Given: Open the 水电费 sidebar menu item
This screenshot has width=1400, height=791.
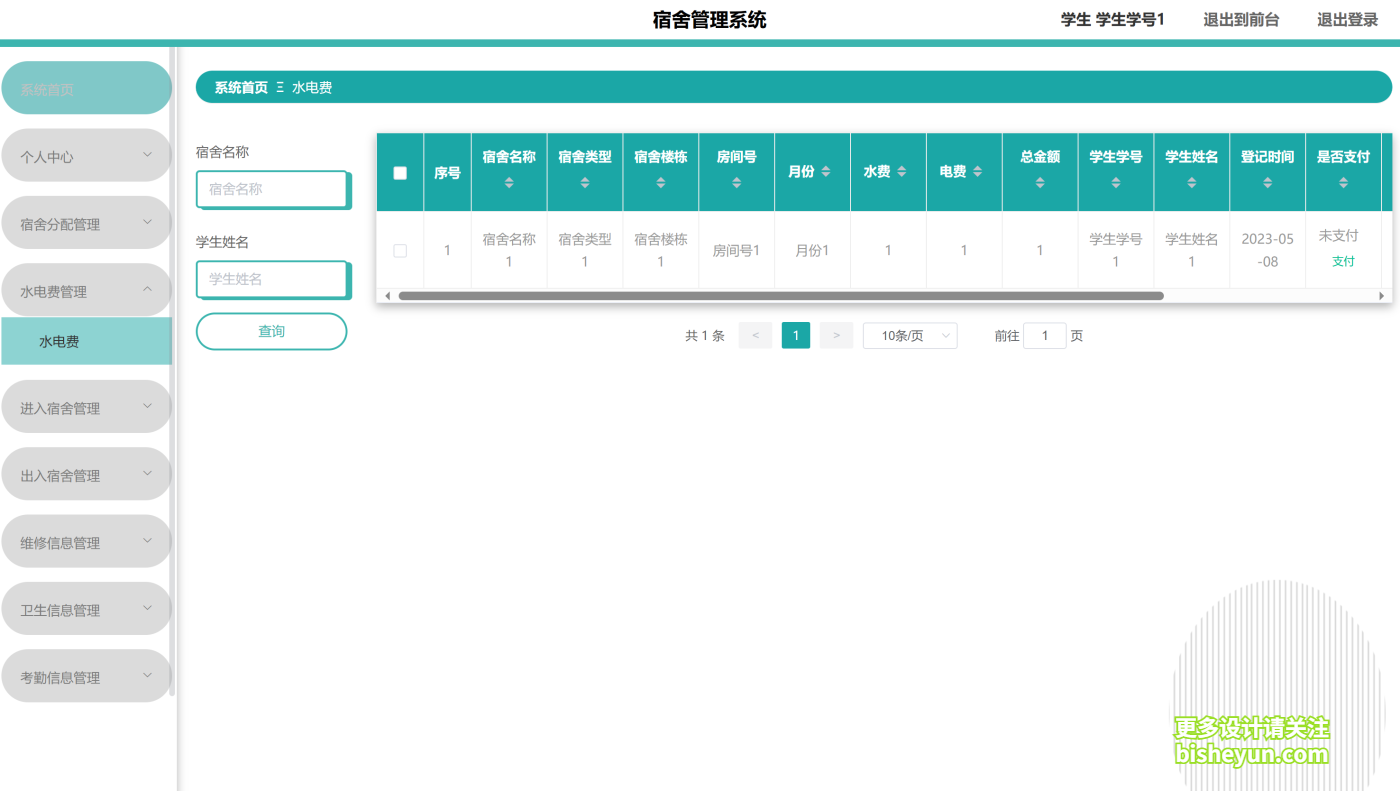Looking at the screenshot, I should click(x=86, y=340).
